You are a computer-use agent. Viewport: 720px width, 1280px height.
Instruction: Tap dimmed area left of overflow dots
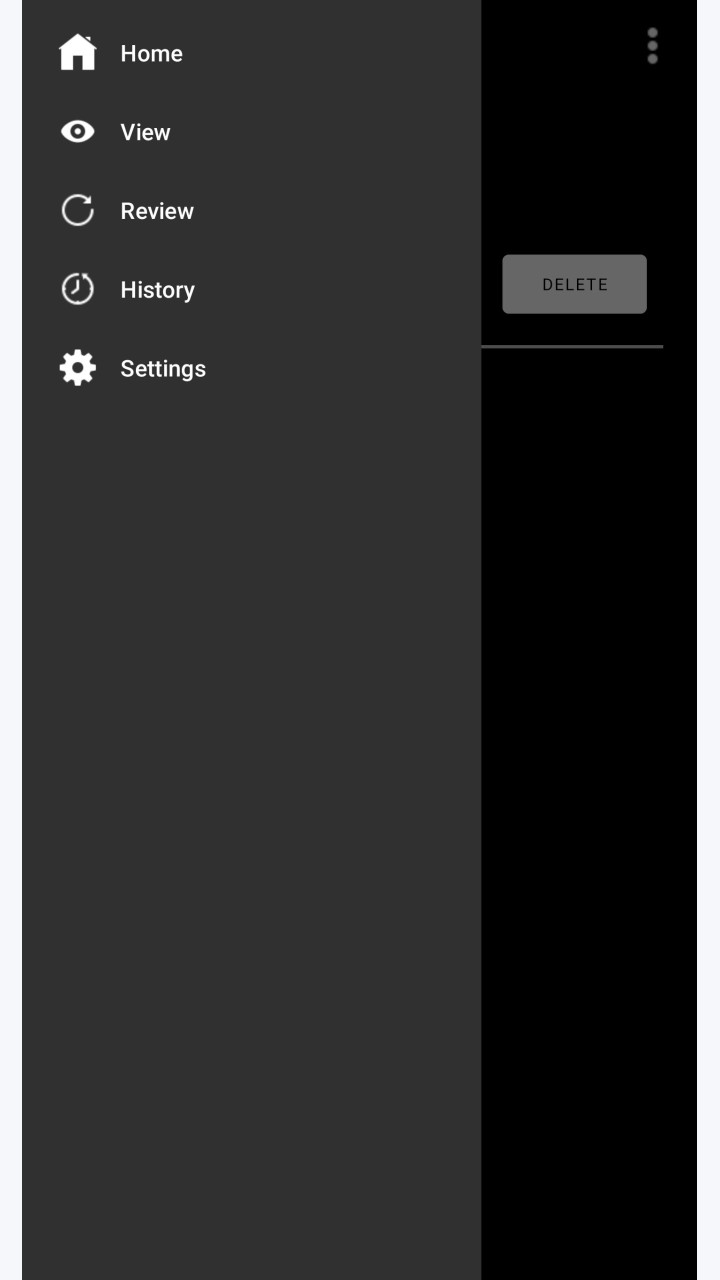pos(560,46)
